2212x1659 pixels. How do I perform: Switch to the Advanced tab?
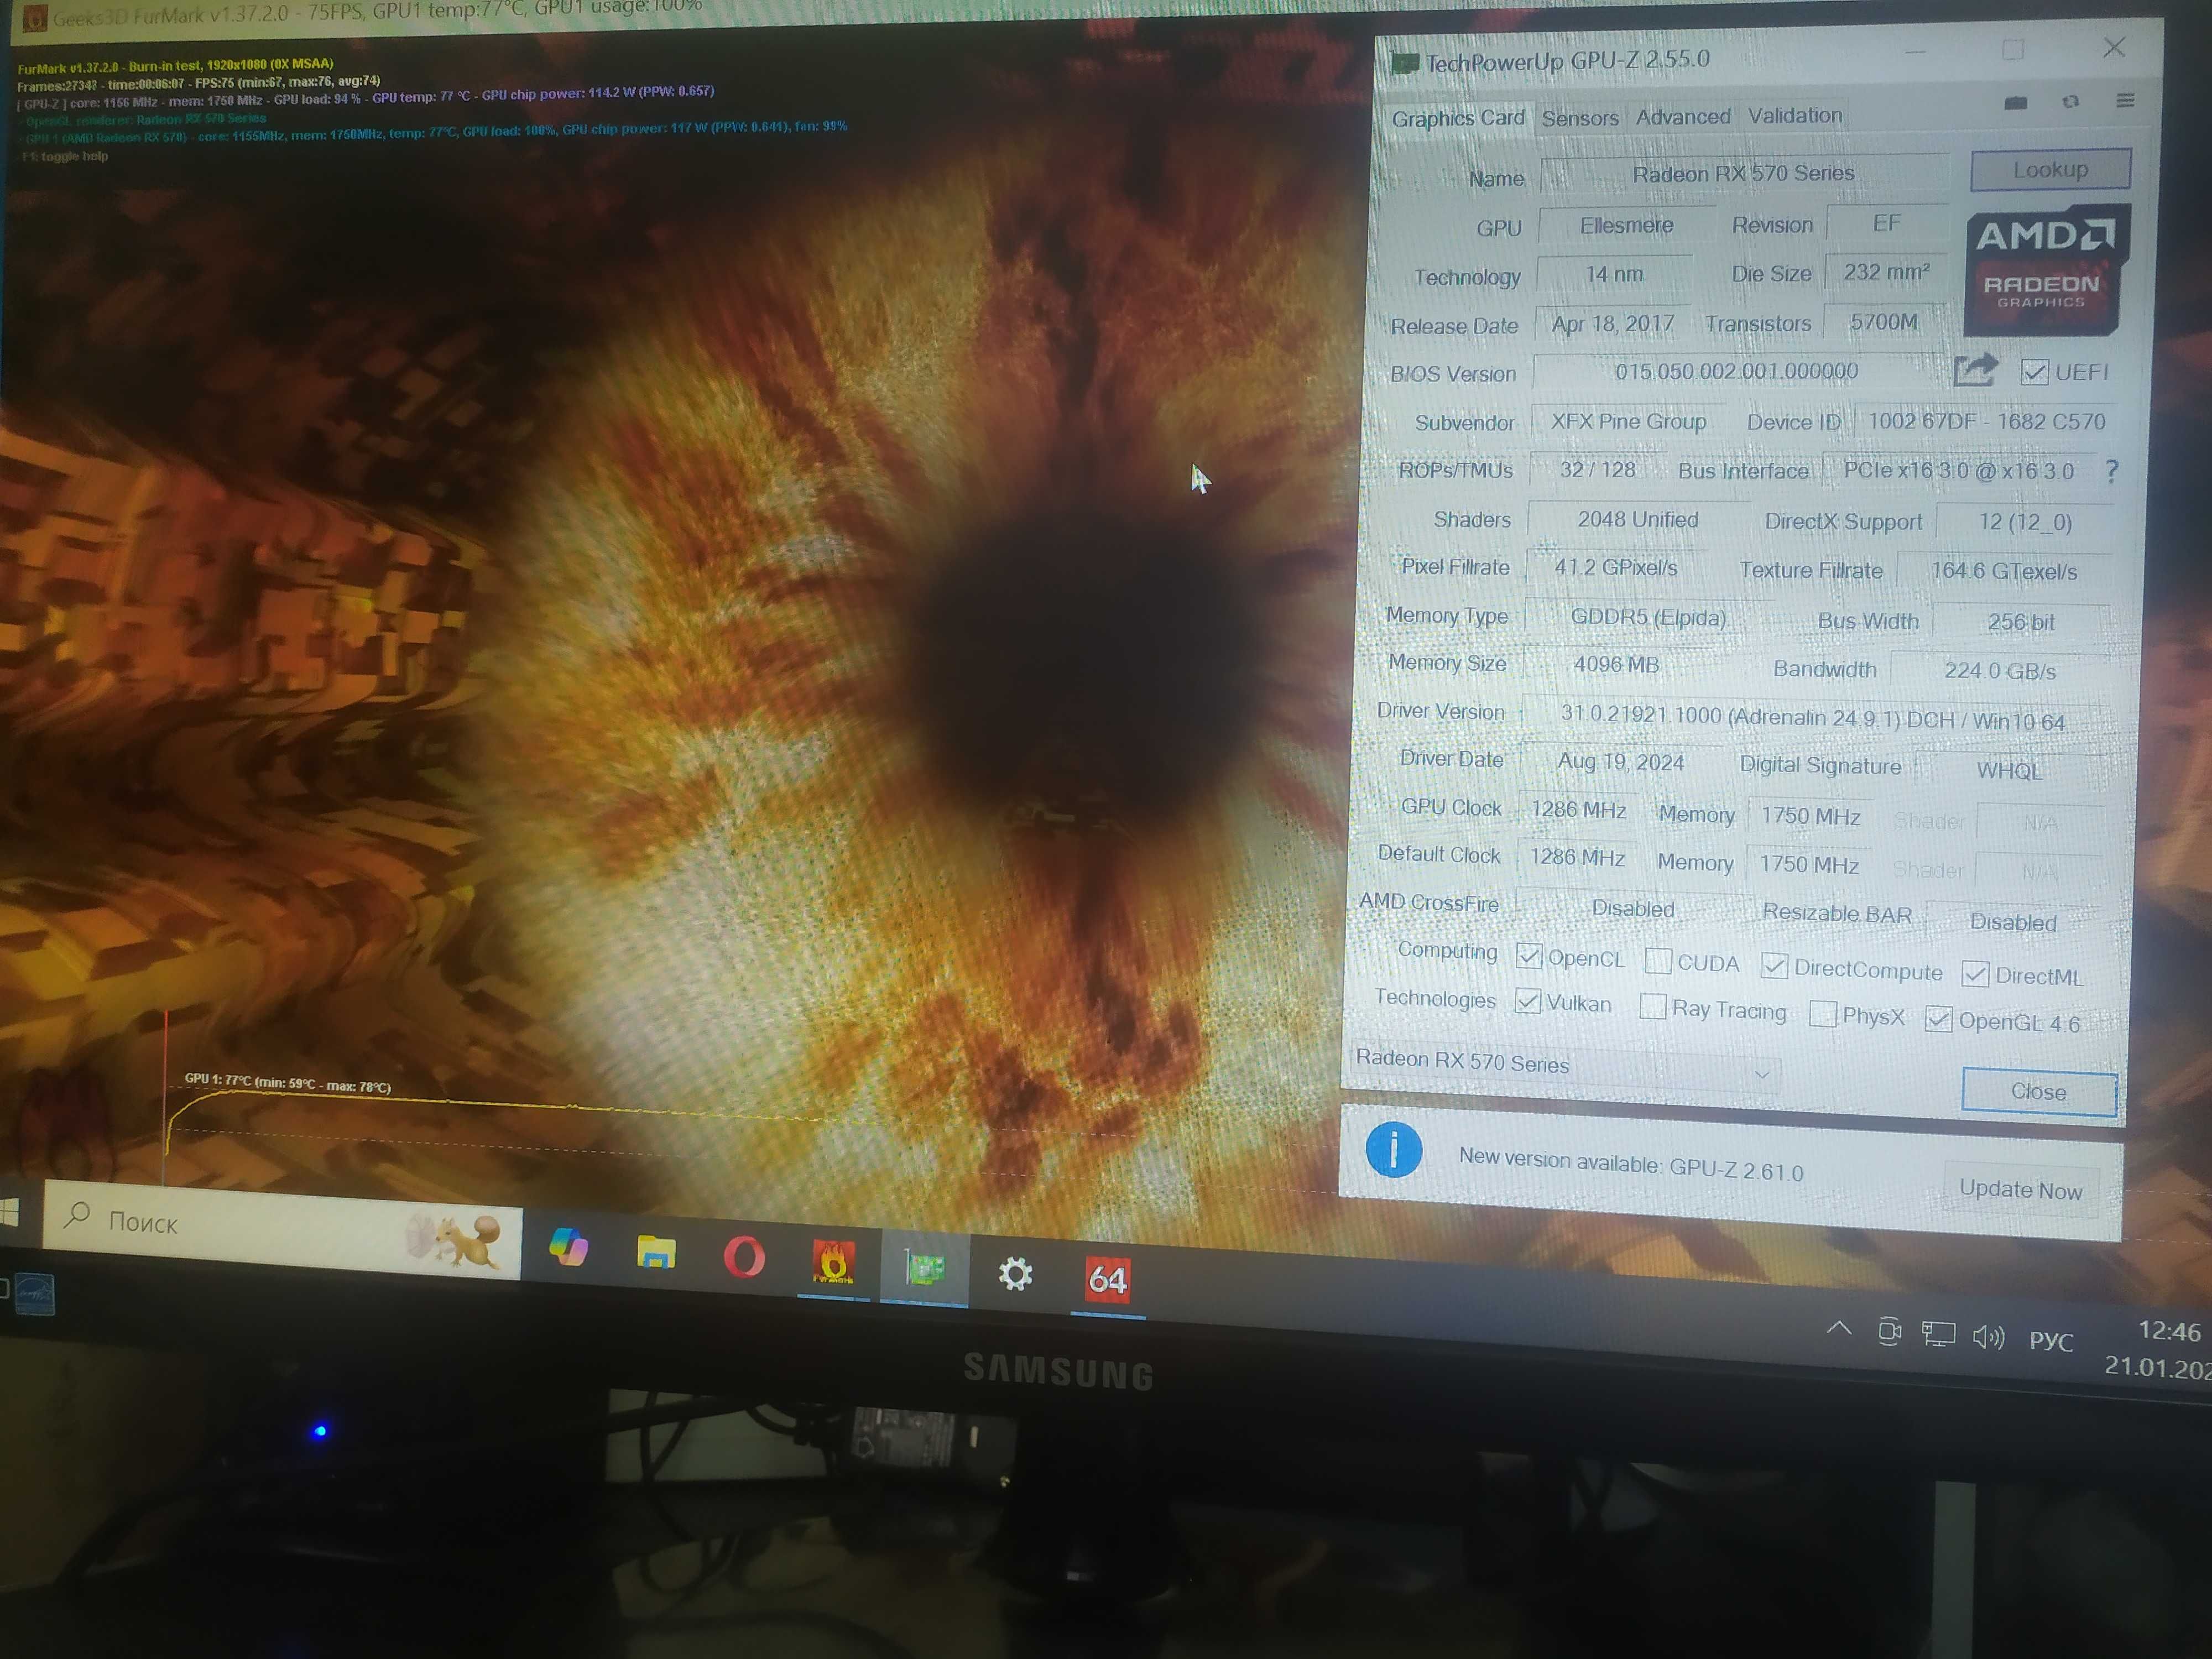pyautogui.click(x=1682, y=117)
